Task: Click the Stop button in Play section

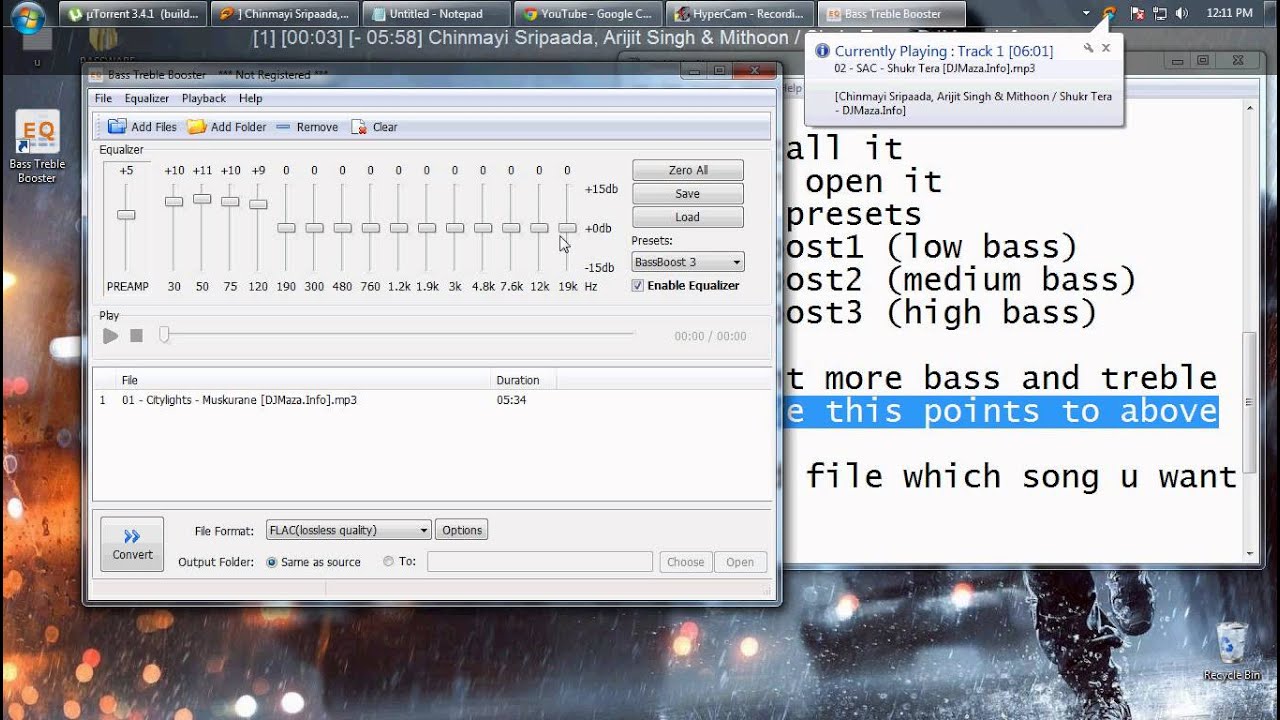Action: 137,336
